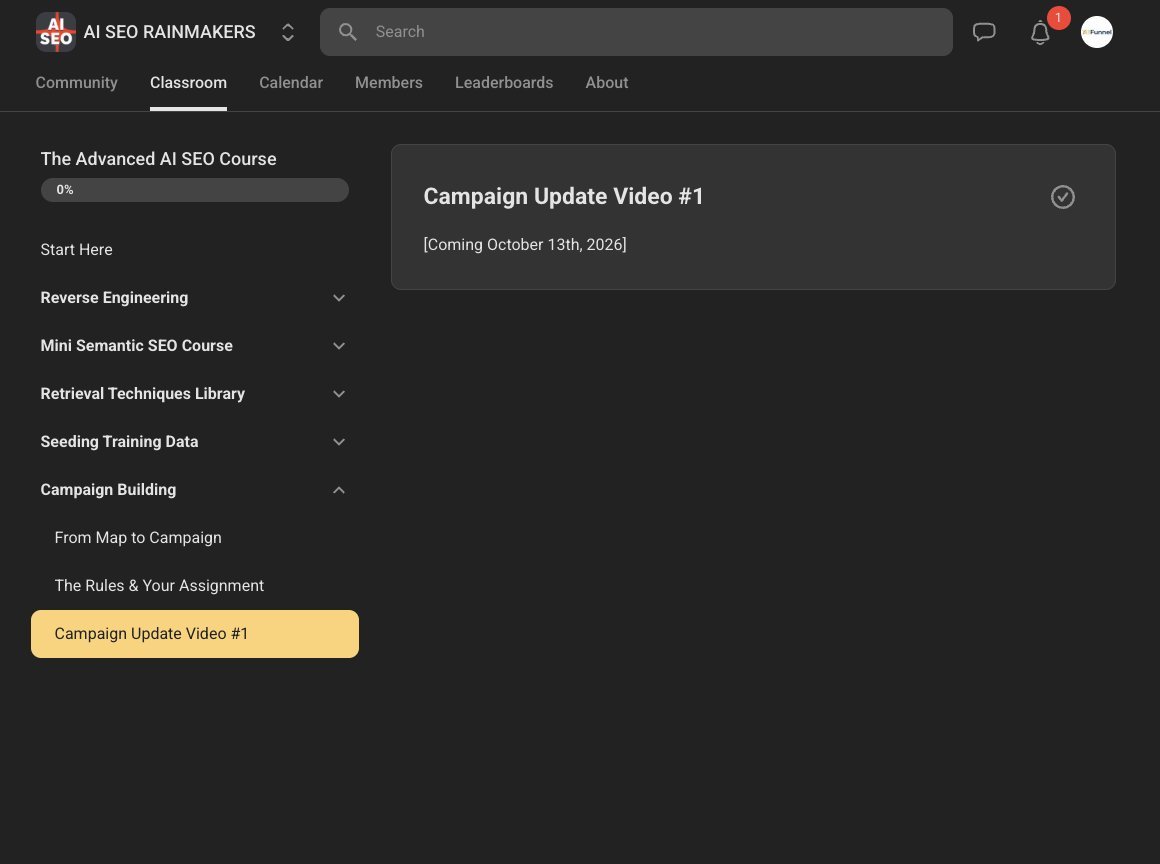Select the Classroom tab
The image size is (1160, 864).
pos(188,83)
